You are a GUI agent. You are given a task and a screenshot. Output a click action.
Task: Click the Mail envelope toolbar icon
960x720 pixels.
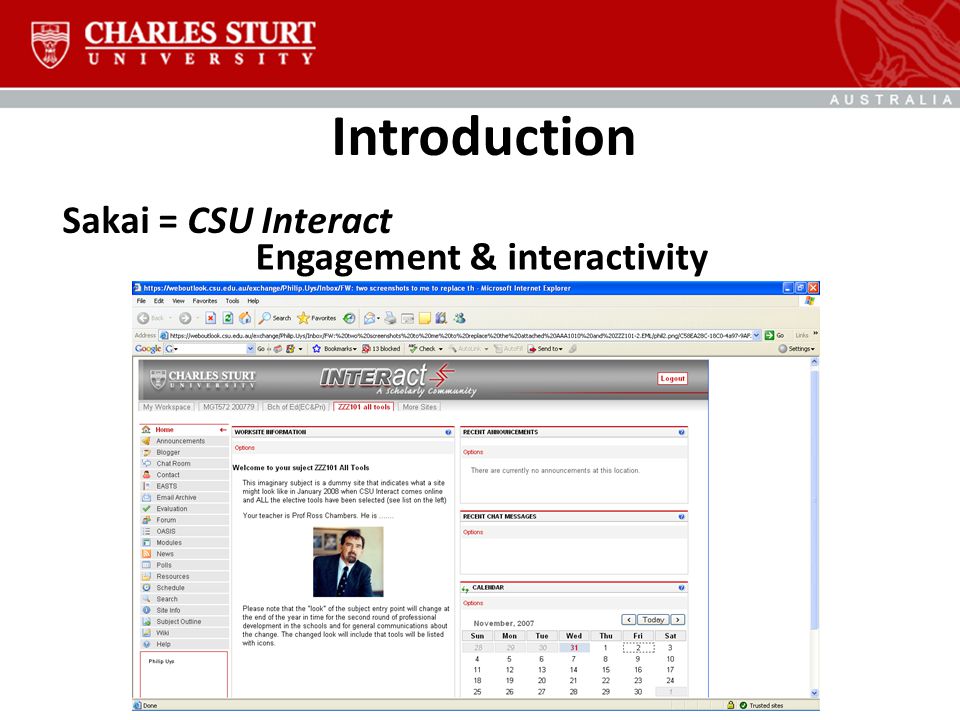coord(370,318)
